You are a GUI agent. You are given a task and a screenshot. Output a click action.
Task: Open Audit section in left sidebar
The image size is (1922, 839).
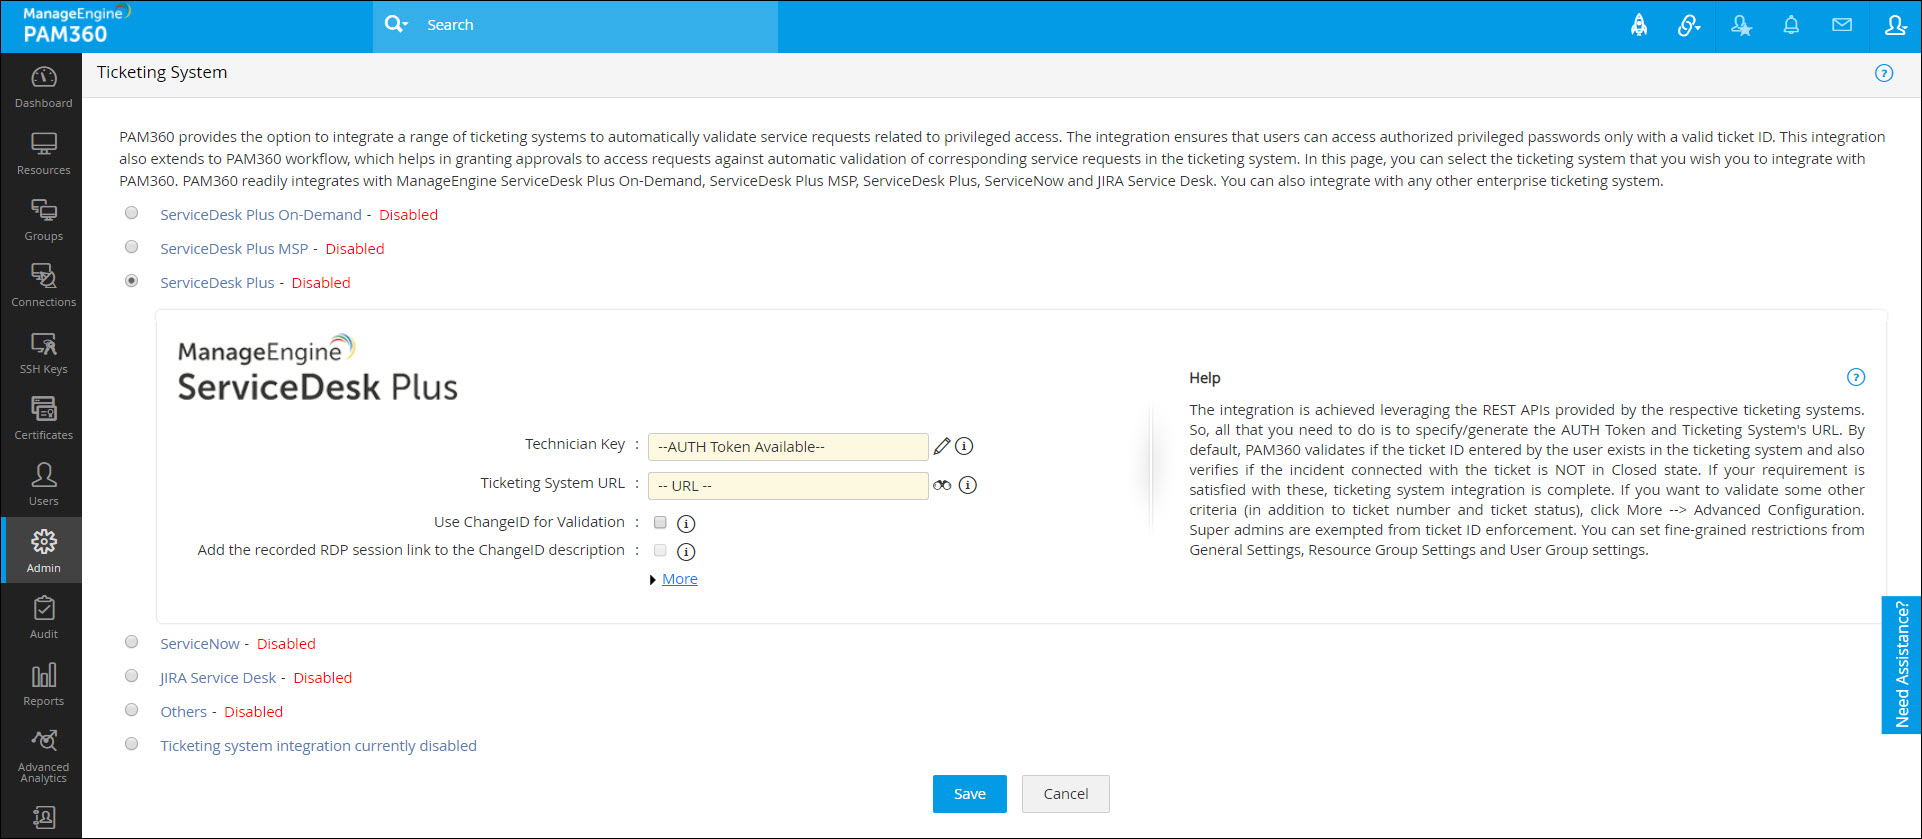[43, 617]
